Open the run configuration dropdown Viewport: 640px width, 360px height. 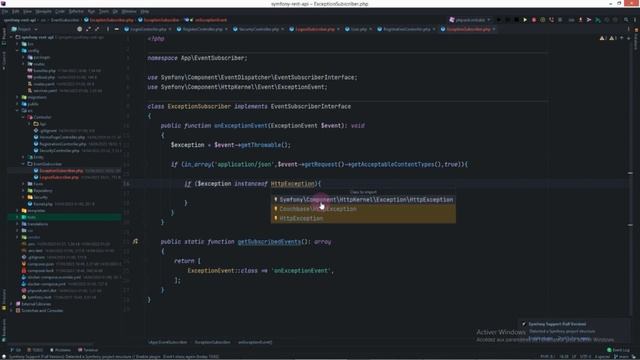(x=470, y=20)
